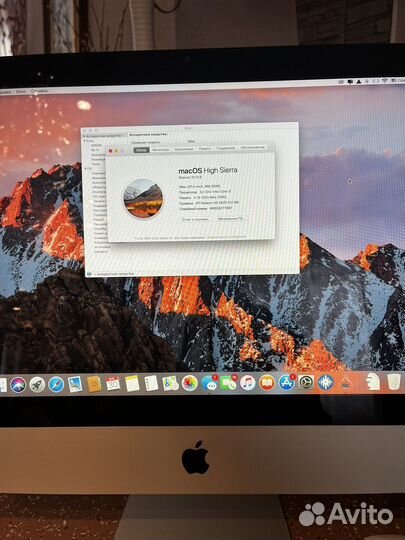Image resolution: width=405 pixels, height=540 pixels.
Task: Open the Окно menu in menu bar
Action: [21, 92]
